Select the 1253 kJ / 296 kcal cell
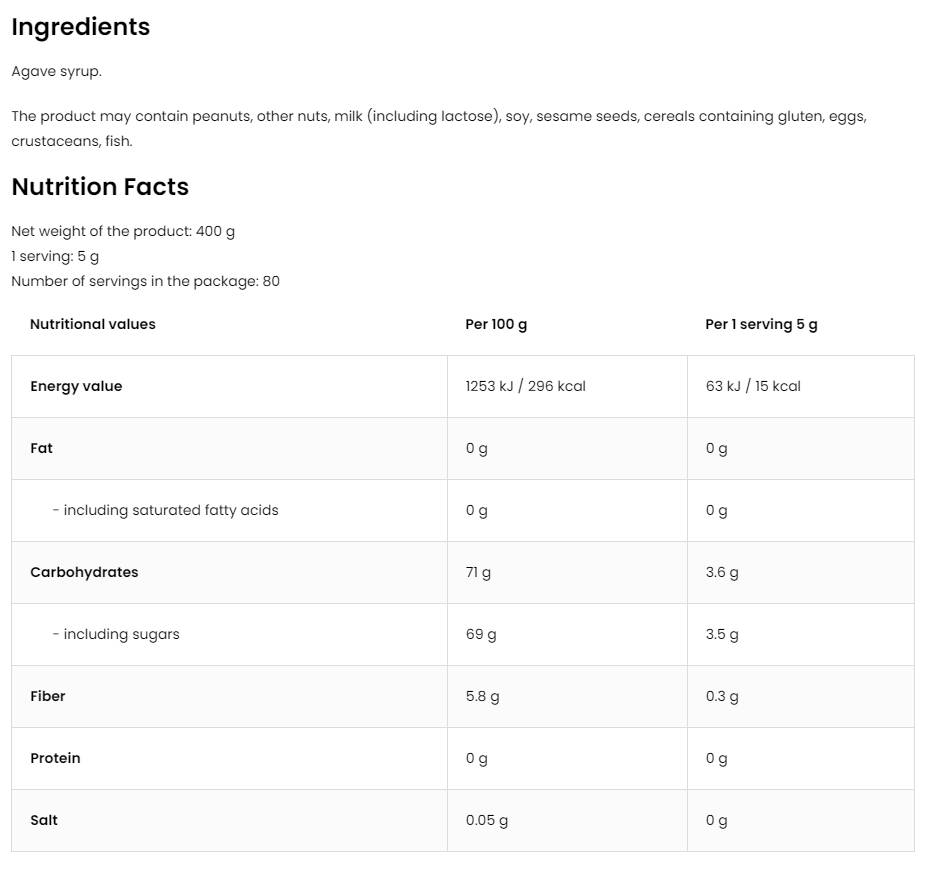934x874 pixels. 525,386
